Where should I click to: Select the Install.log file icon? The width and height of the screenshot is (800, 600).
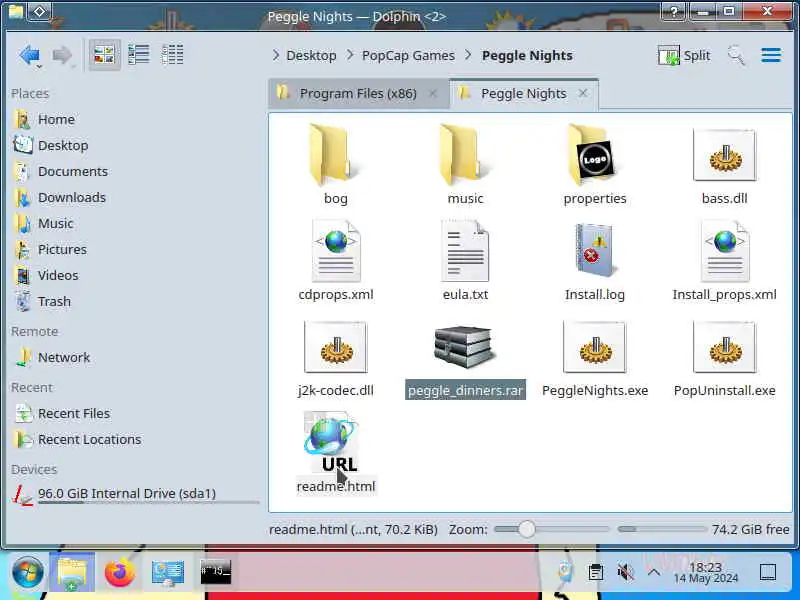(594, 251)
